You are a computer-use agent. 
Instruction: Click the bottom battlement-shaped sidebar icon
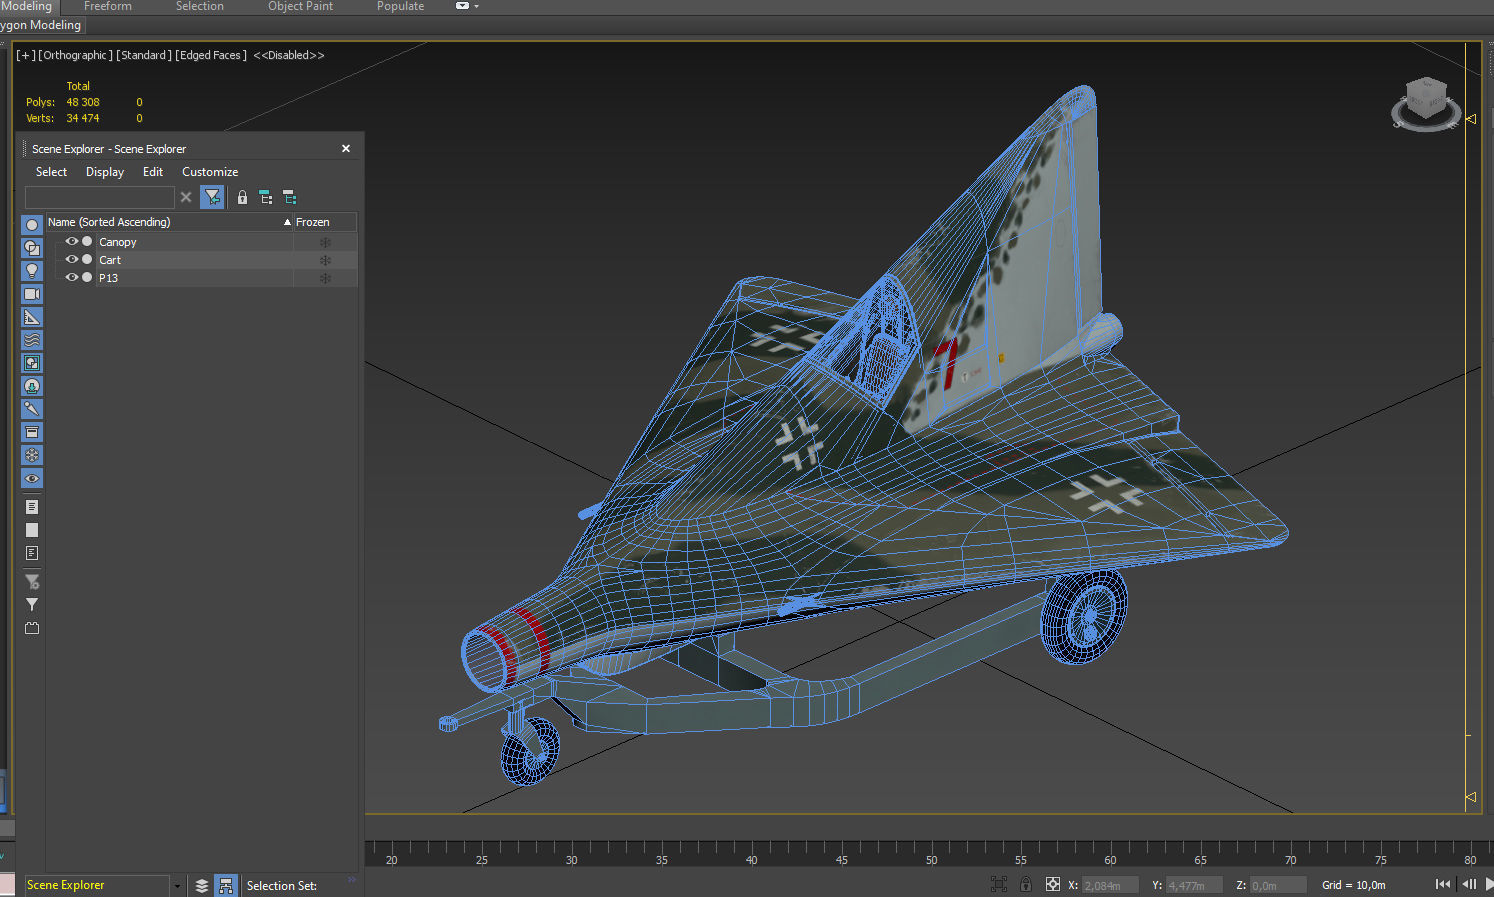click(32, 628)
